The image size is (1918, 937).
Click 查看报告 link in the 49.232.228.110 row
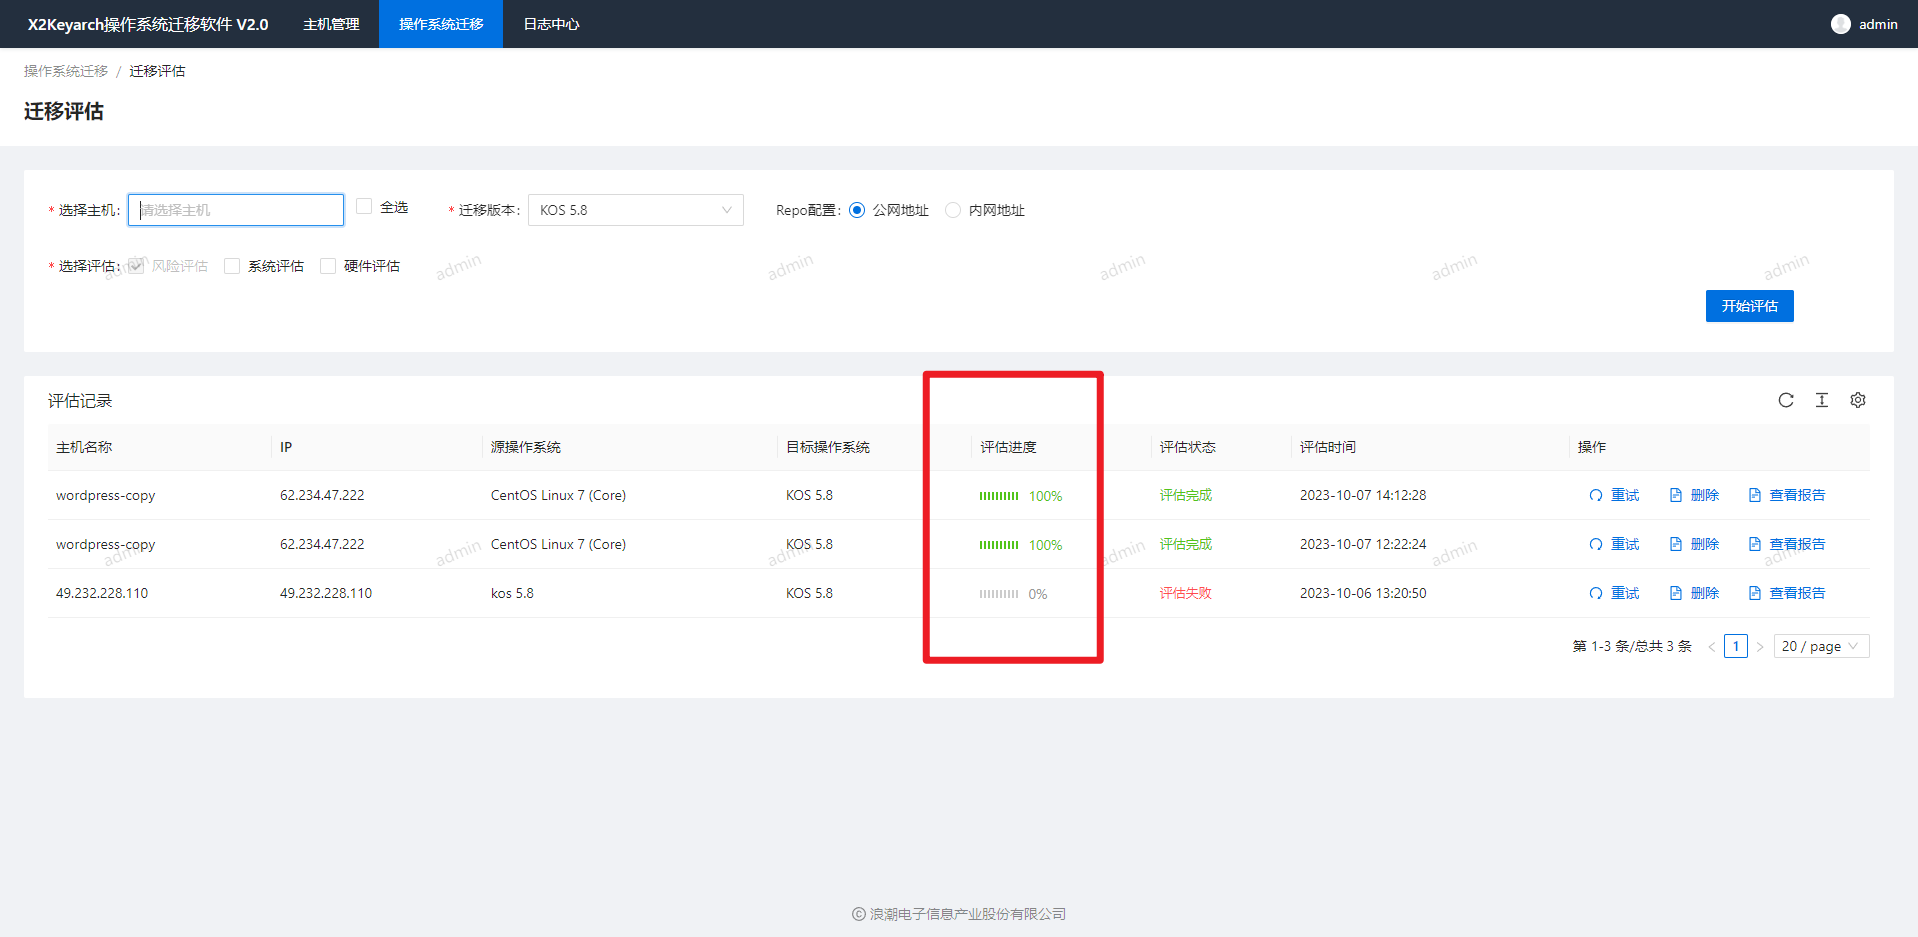pyautogui.click(x=1797, y=593)
